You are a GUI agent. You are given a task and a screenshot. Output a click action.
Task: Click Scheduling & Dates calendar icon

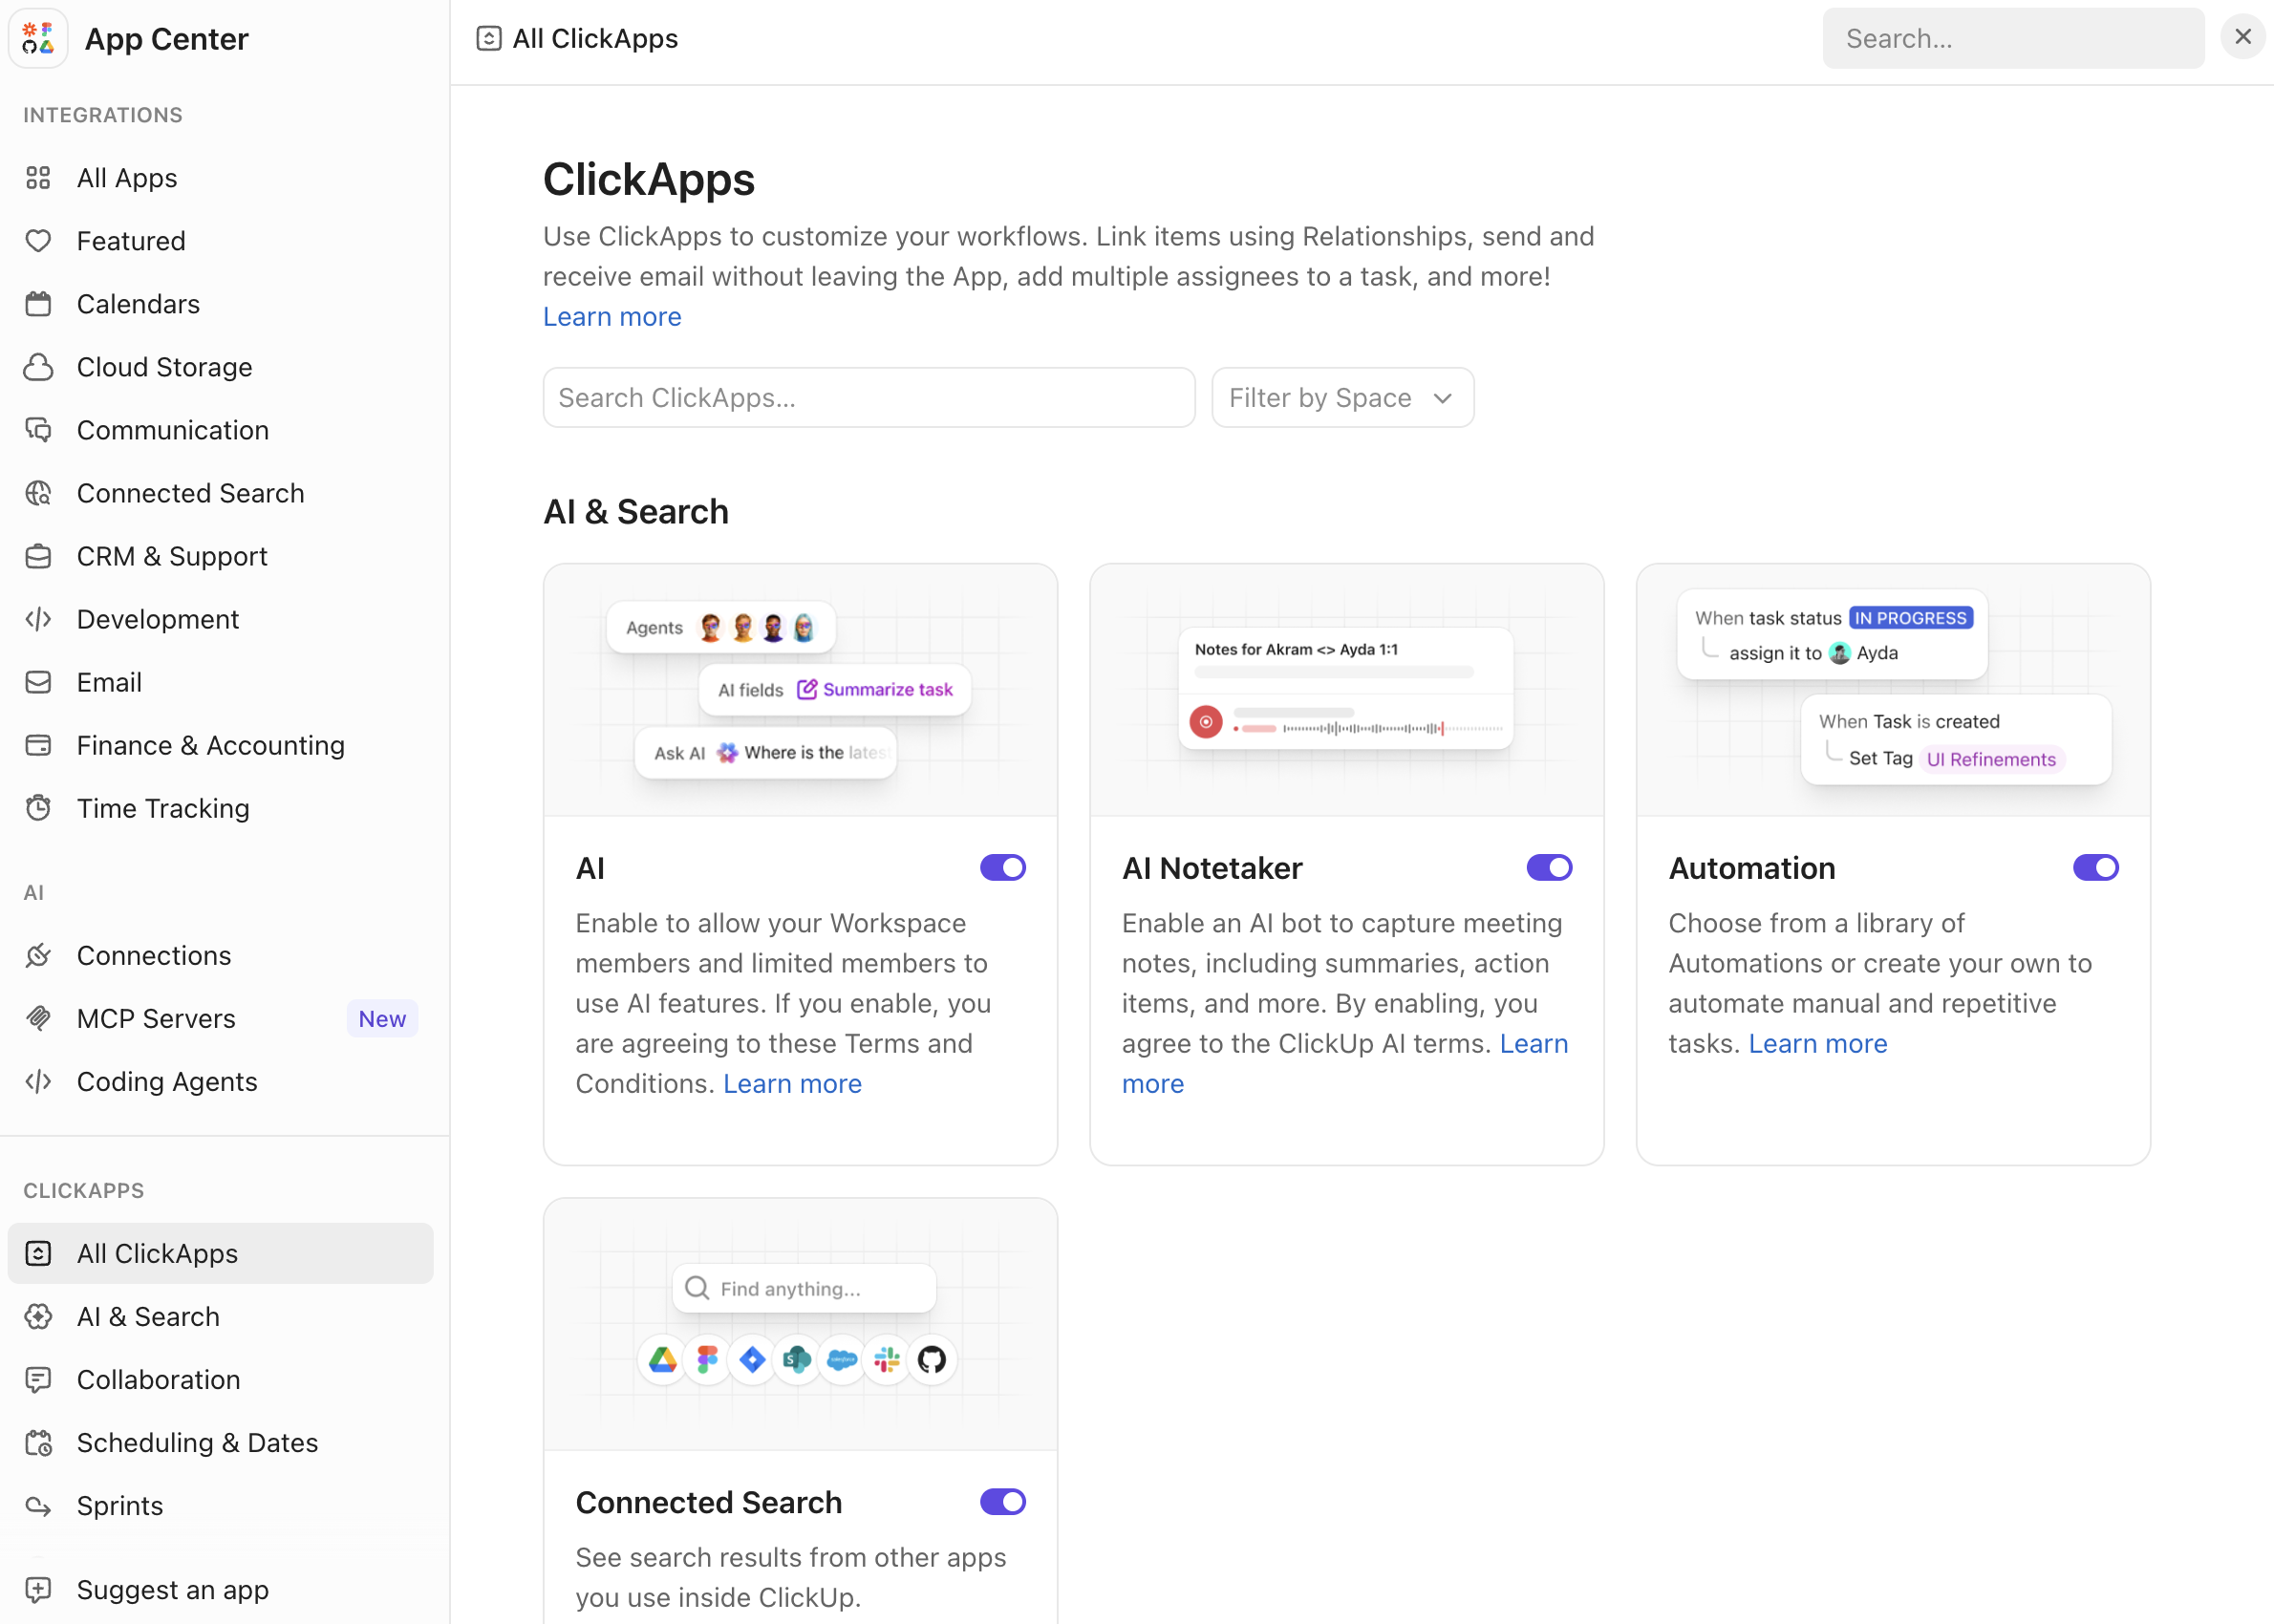pyautogui.click(x=38, y=1442)
